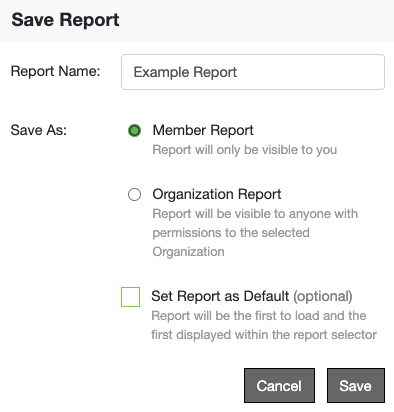Enable the Set Report as Default checkbox
394x412 pixels.
[130, 297]
